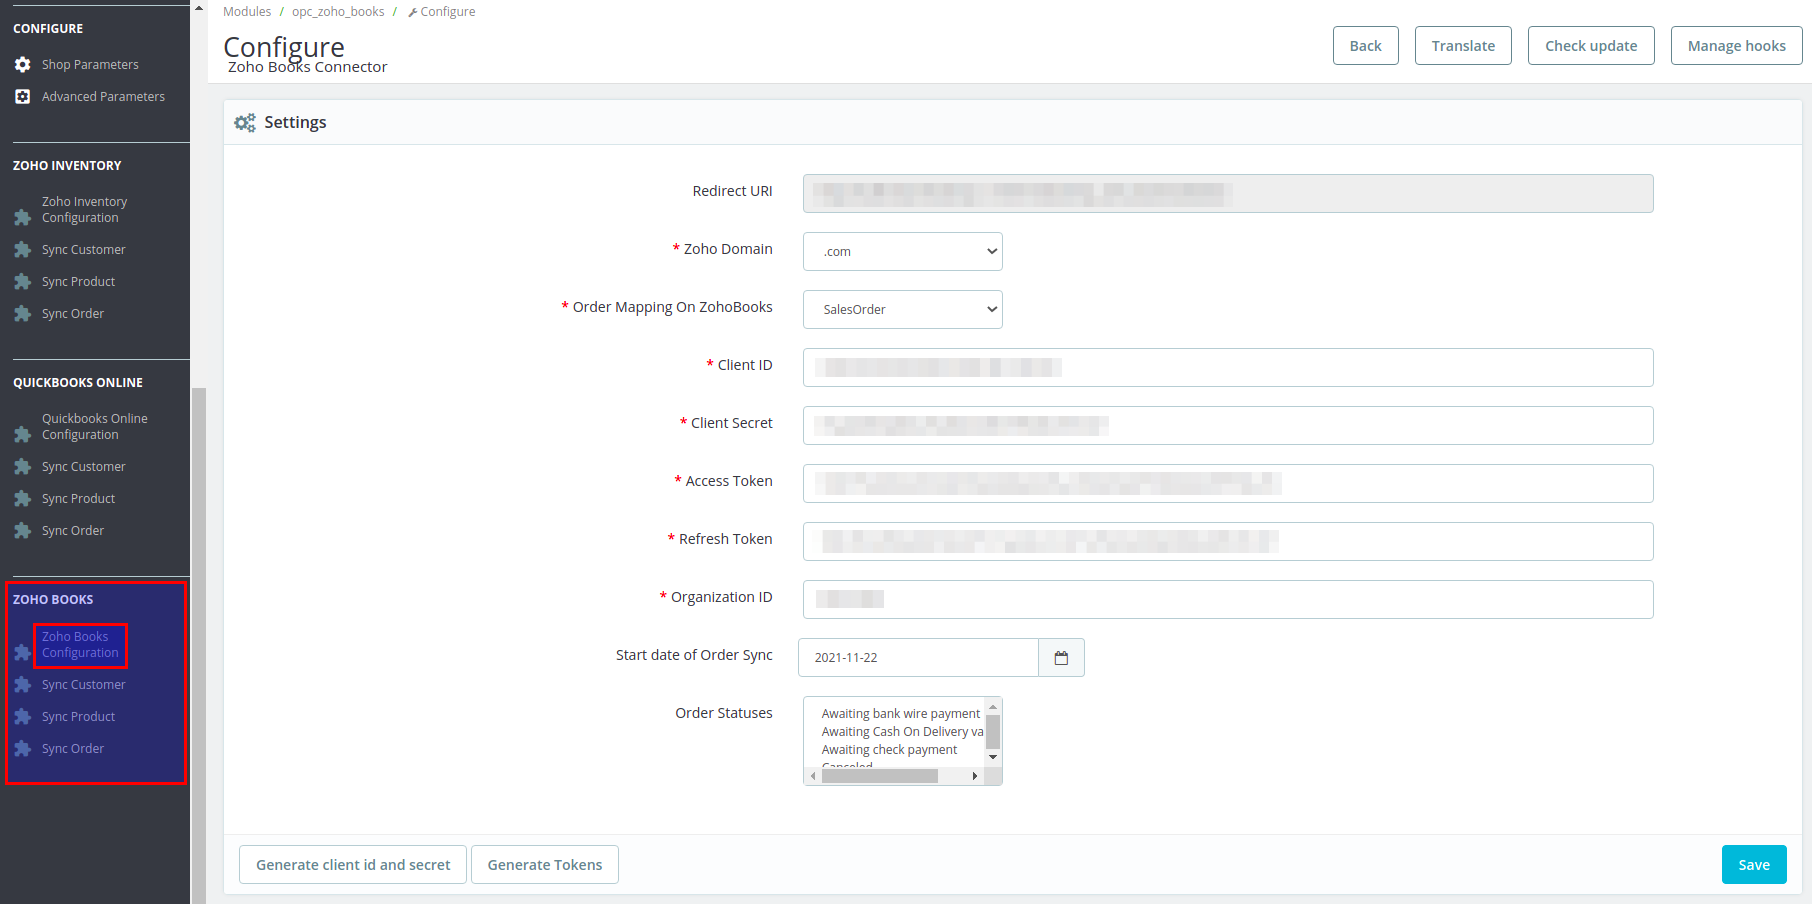Click the Translate button

1463,46
